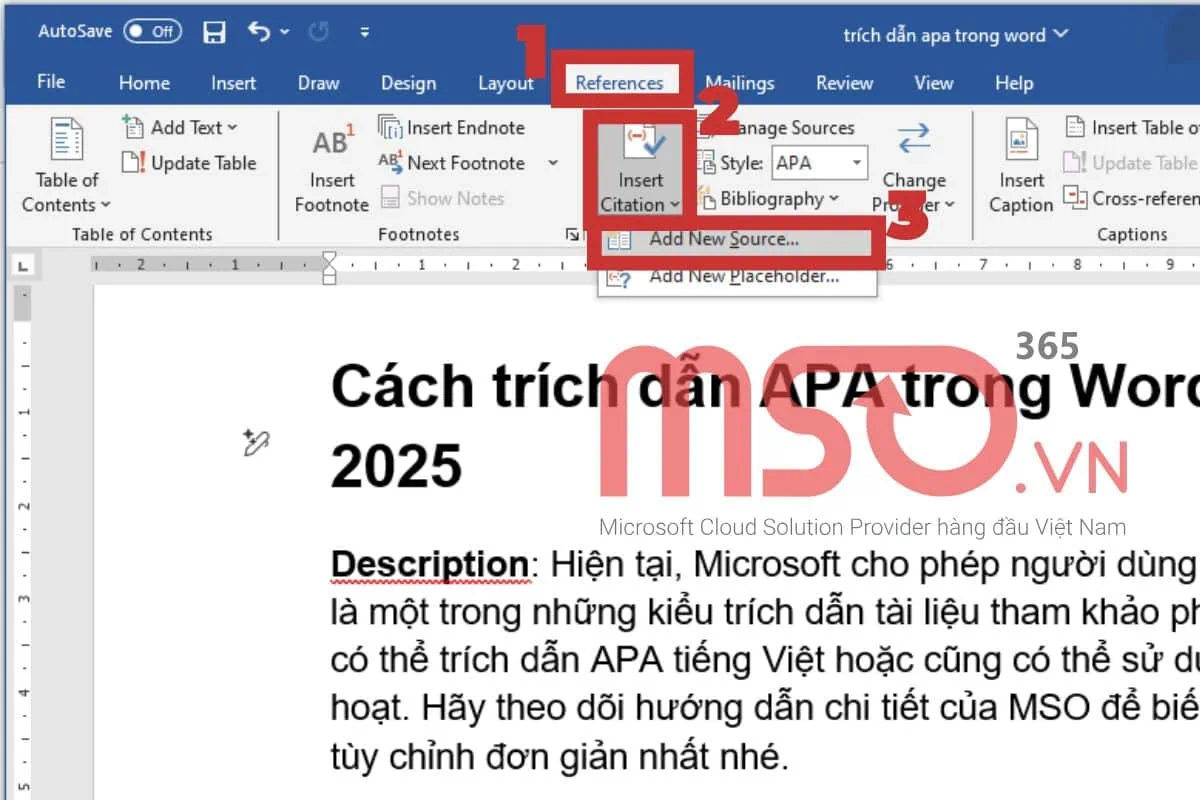Click the Table of Contents icon
The height and width of the screenshot is (800, 1200).
(x=67, y=140)
